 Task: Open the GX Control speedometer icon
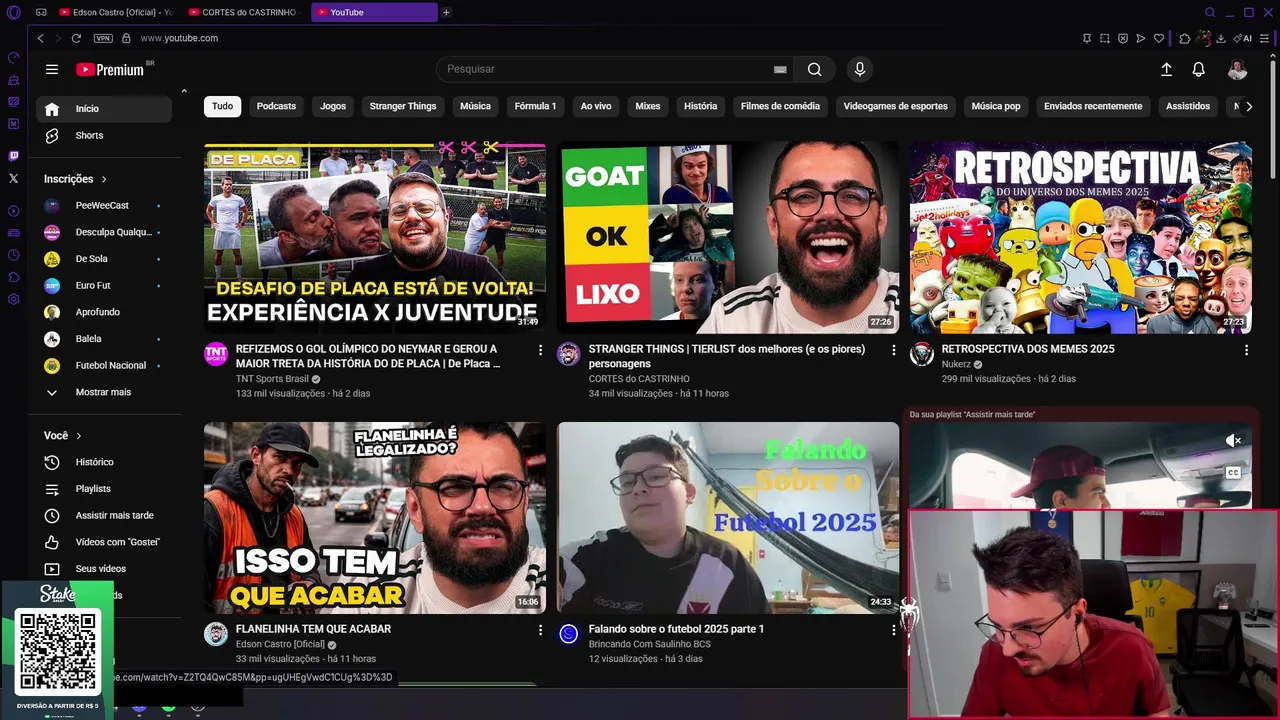click(13, 57)
